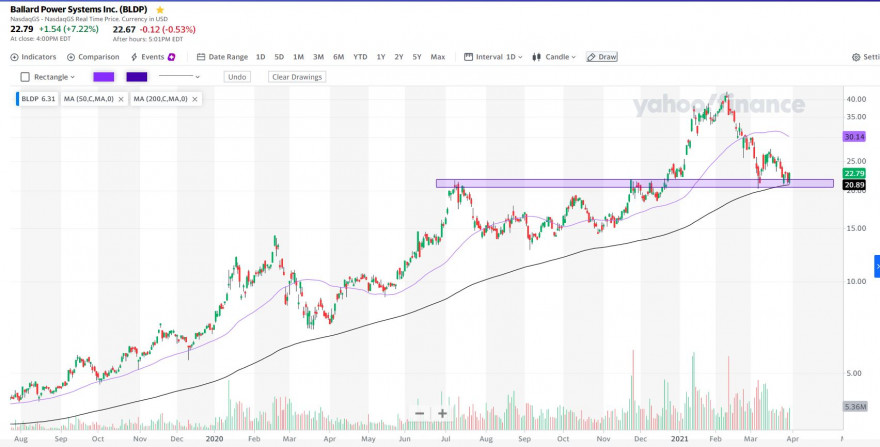
Task: Select the 1M date range
Action: coord(299,57)
